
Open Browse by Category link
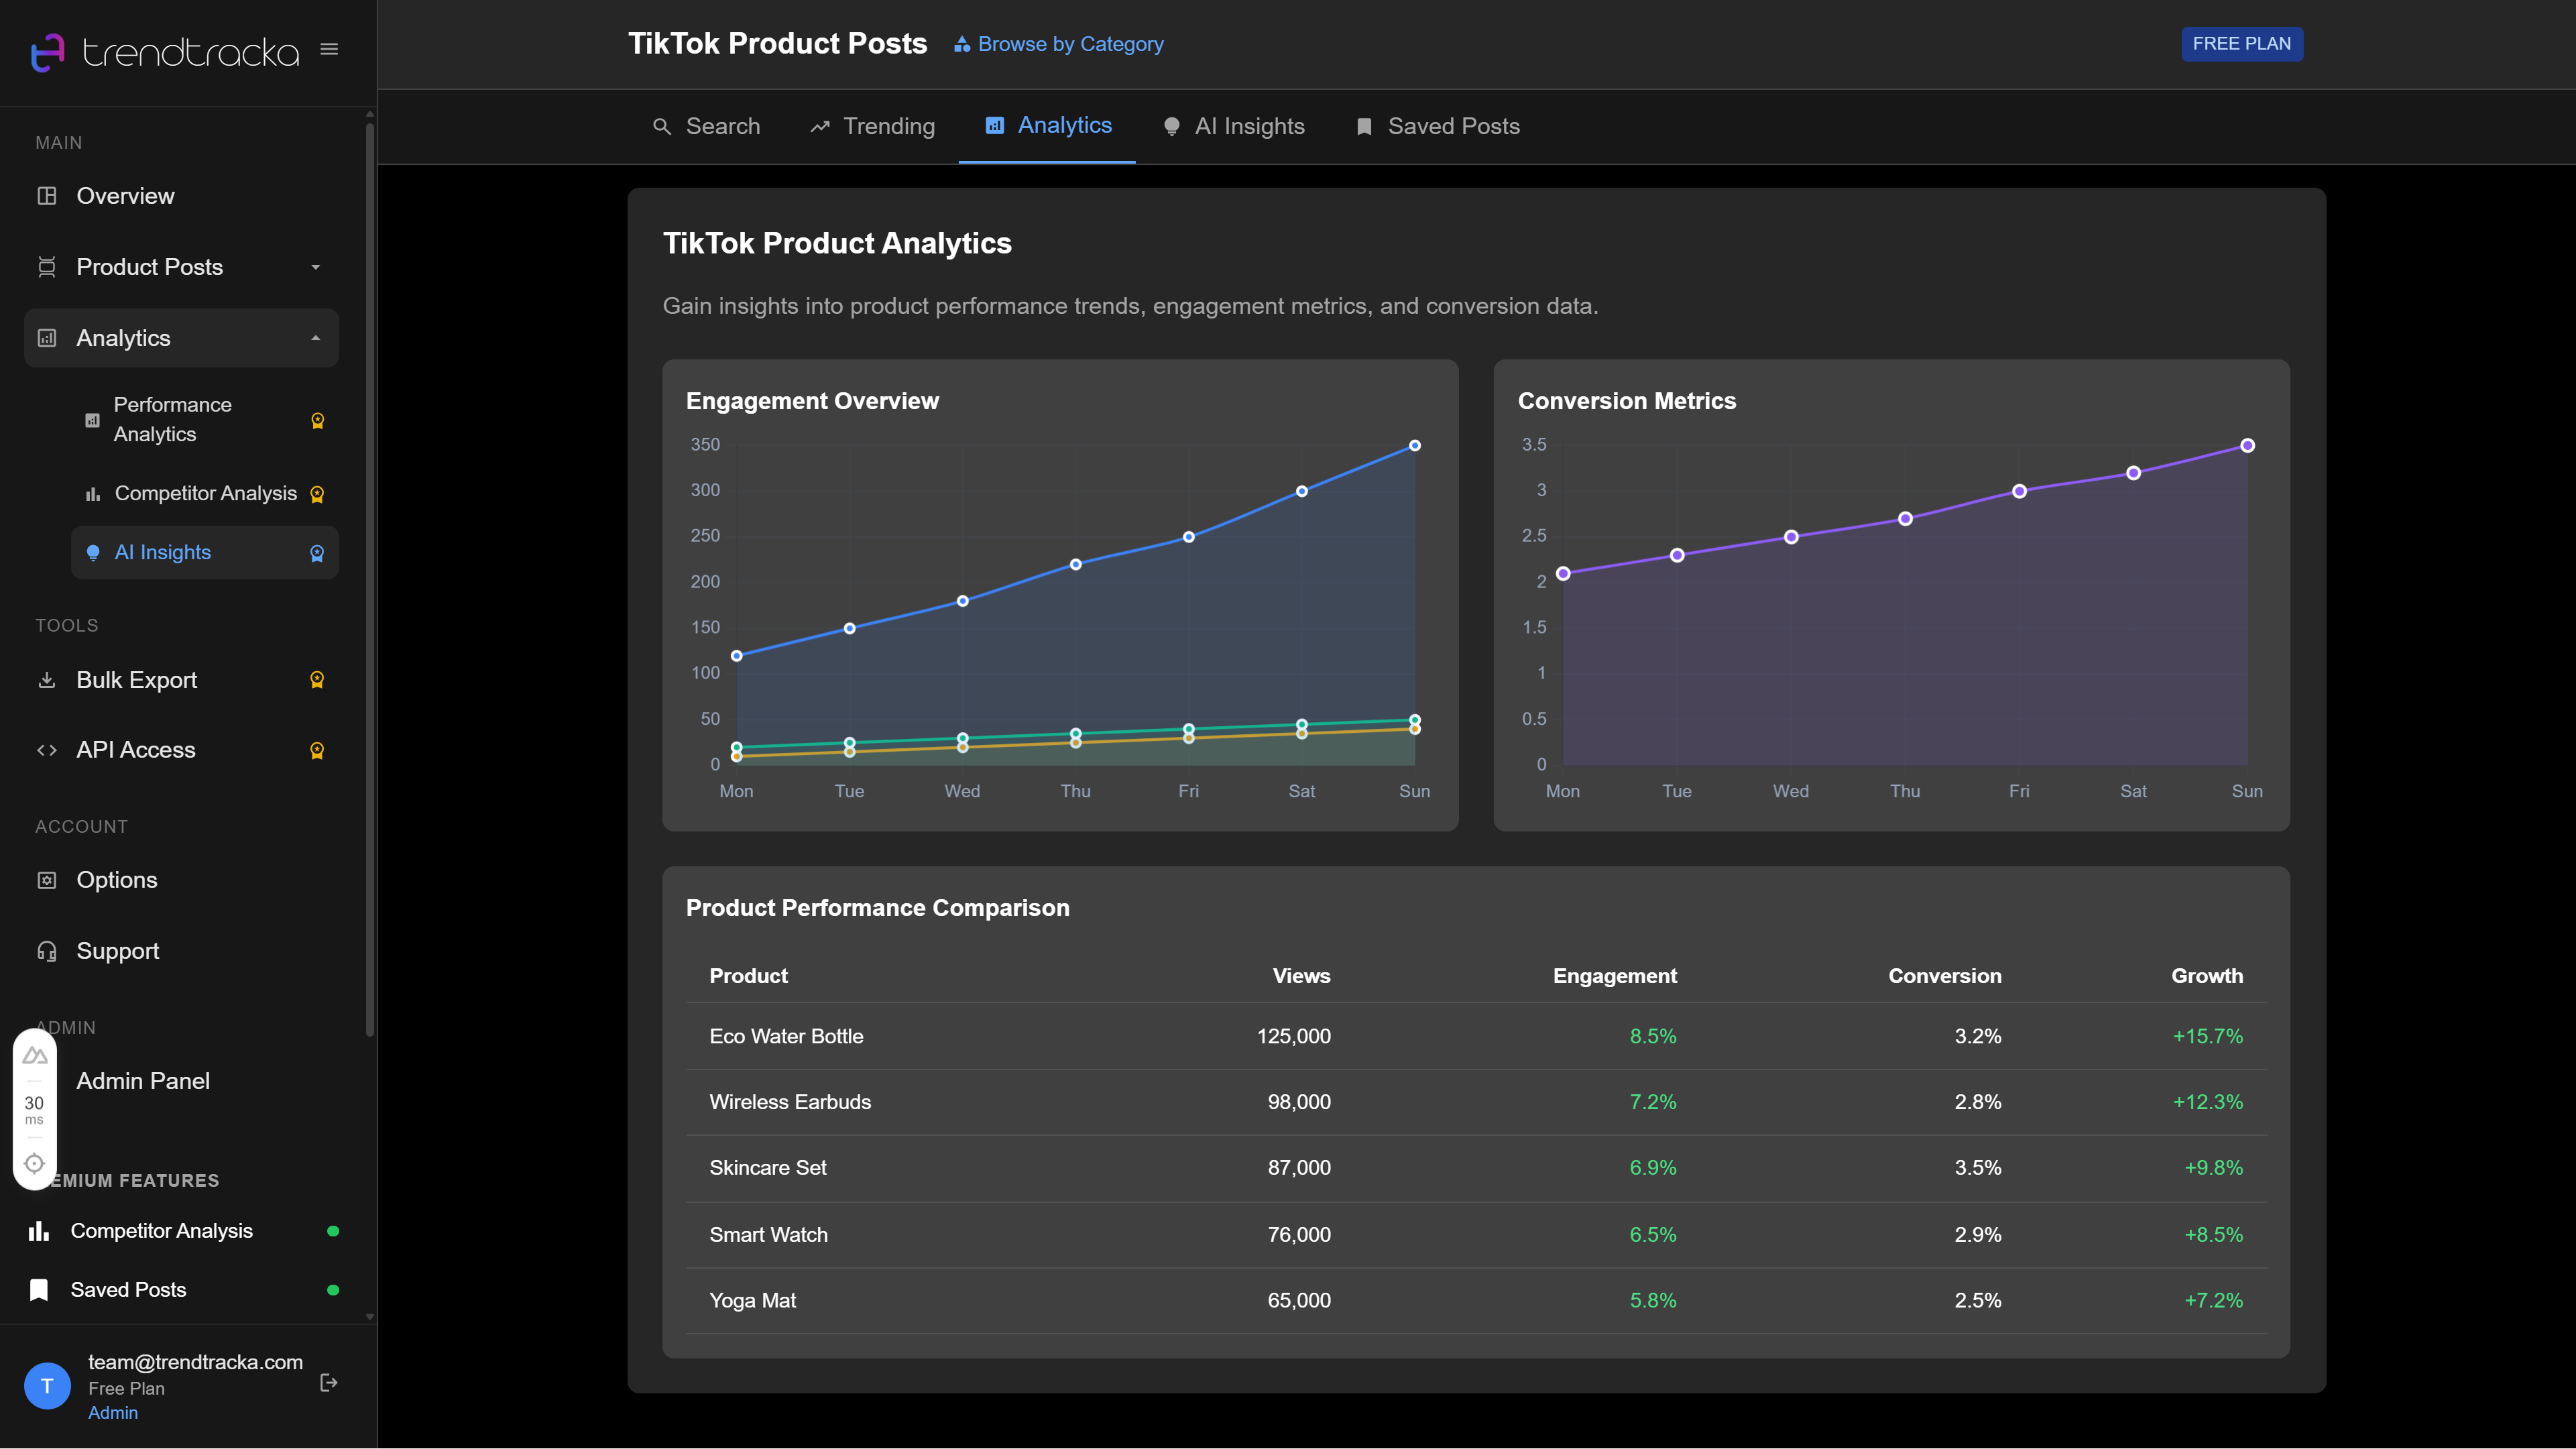click(x=1058, y=44)
